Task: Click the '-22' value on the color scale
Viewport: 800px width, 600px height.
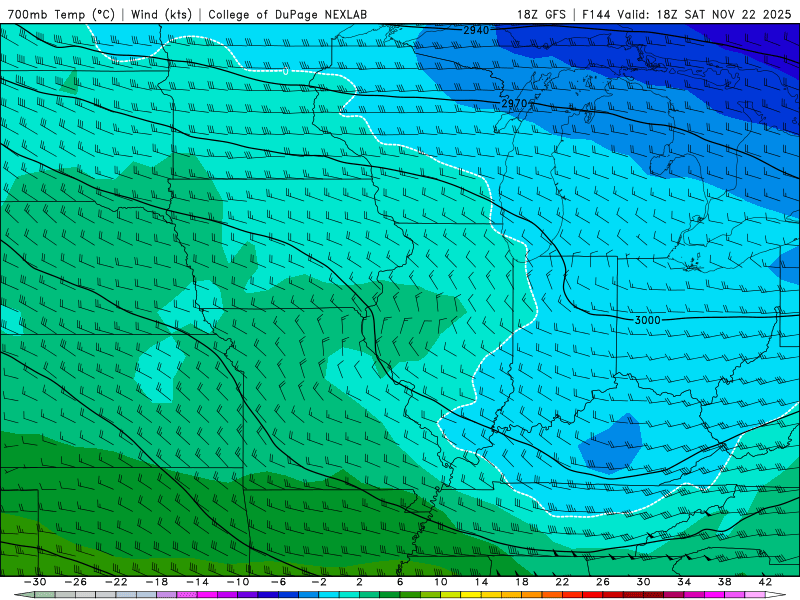Action: 116,582
